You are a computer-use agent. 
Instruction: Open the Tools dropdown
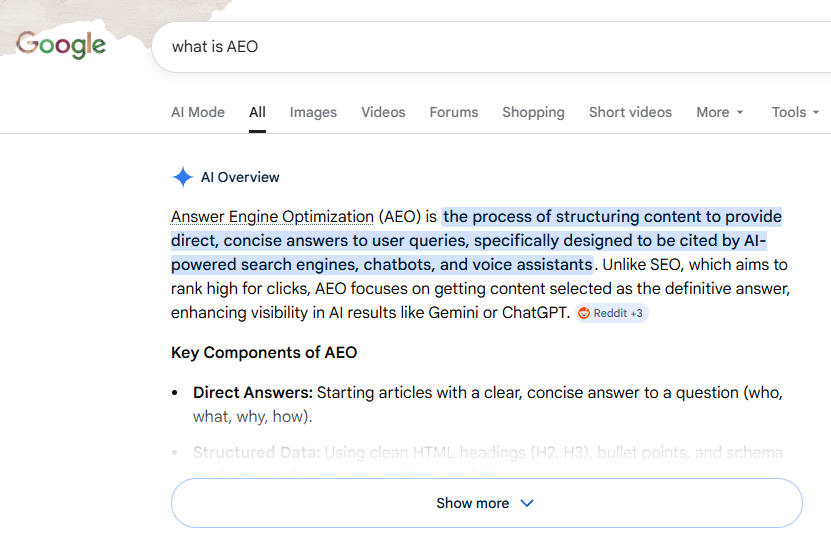(x=795, y=112)
